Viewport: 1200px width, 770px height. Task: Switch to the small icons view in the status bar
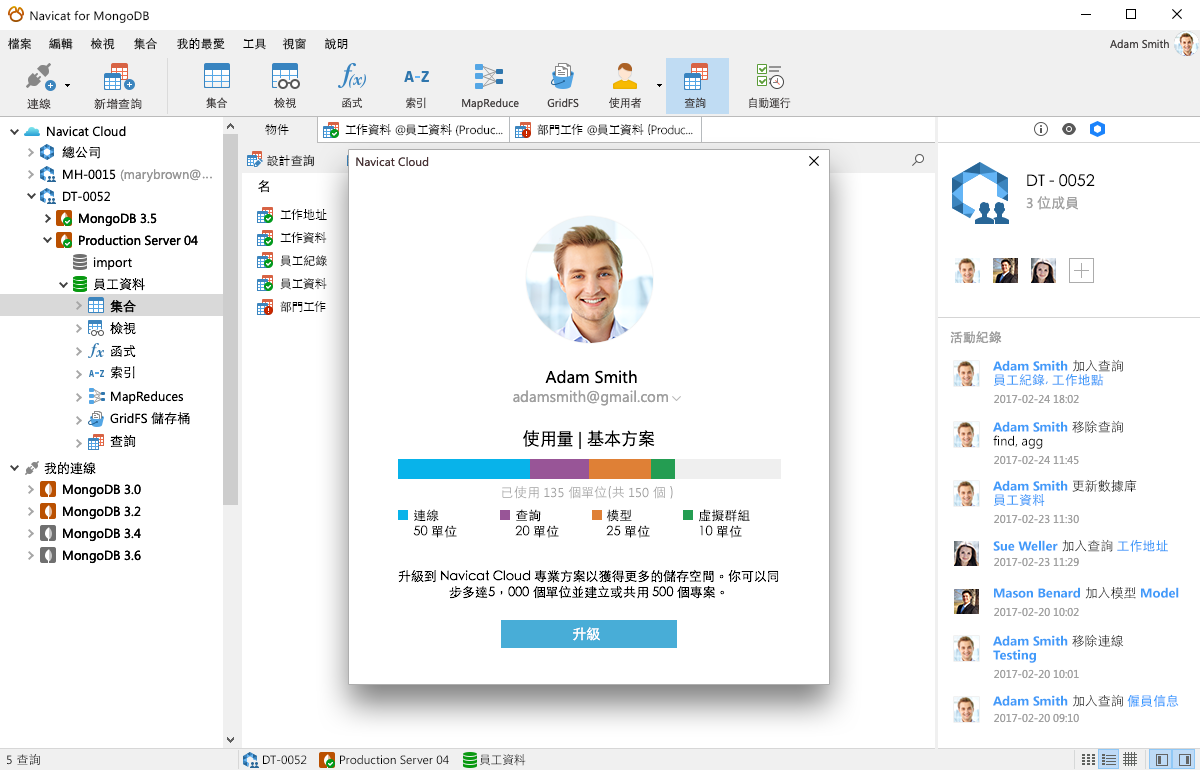pos(1089,760)
